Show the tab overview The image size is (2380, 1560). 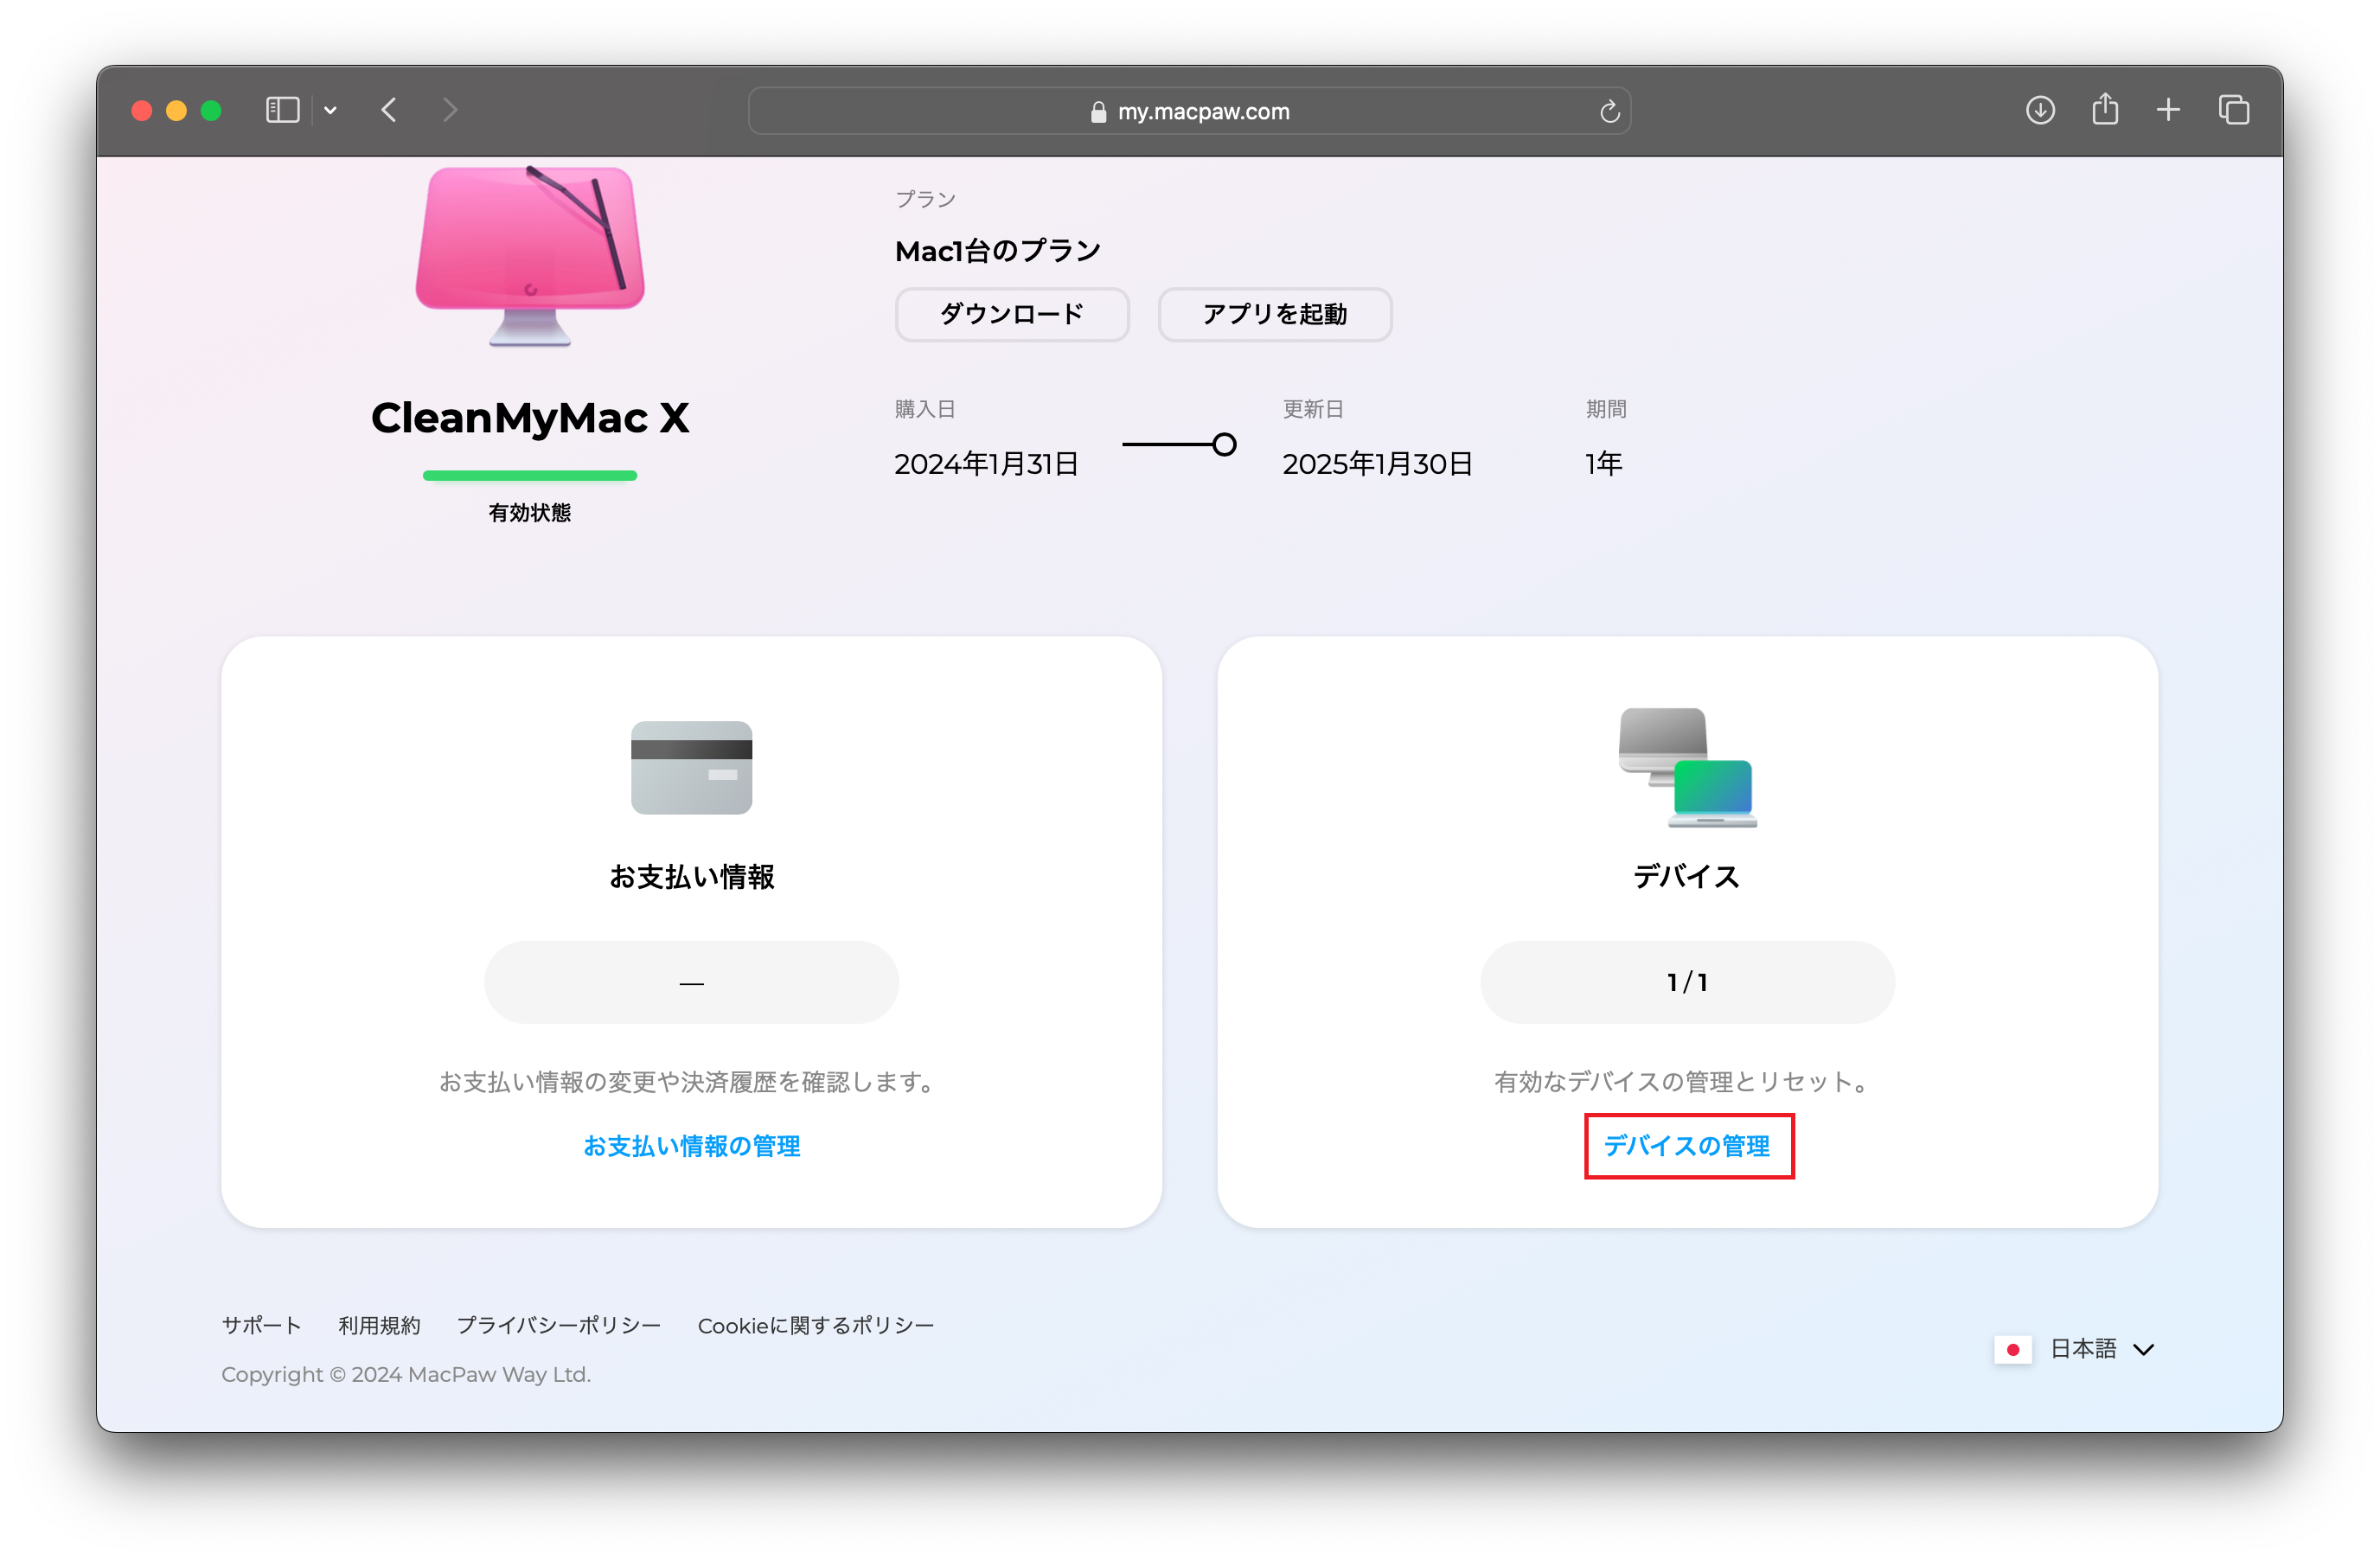coord(2234,110)
